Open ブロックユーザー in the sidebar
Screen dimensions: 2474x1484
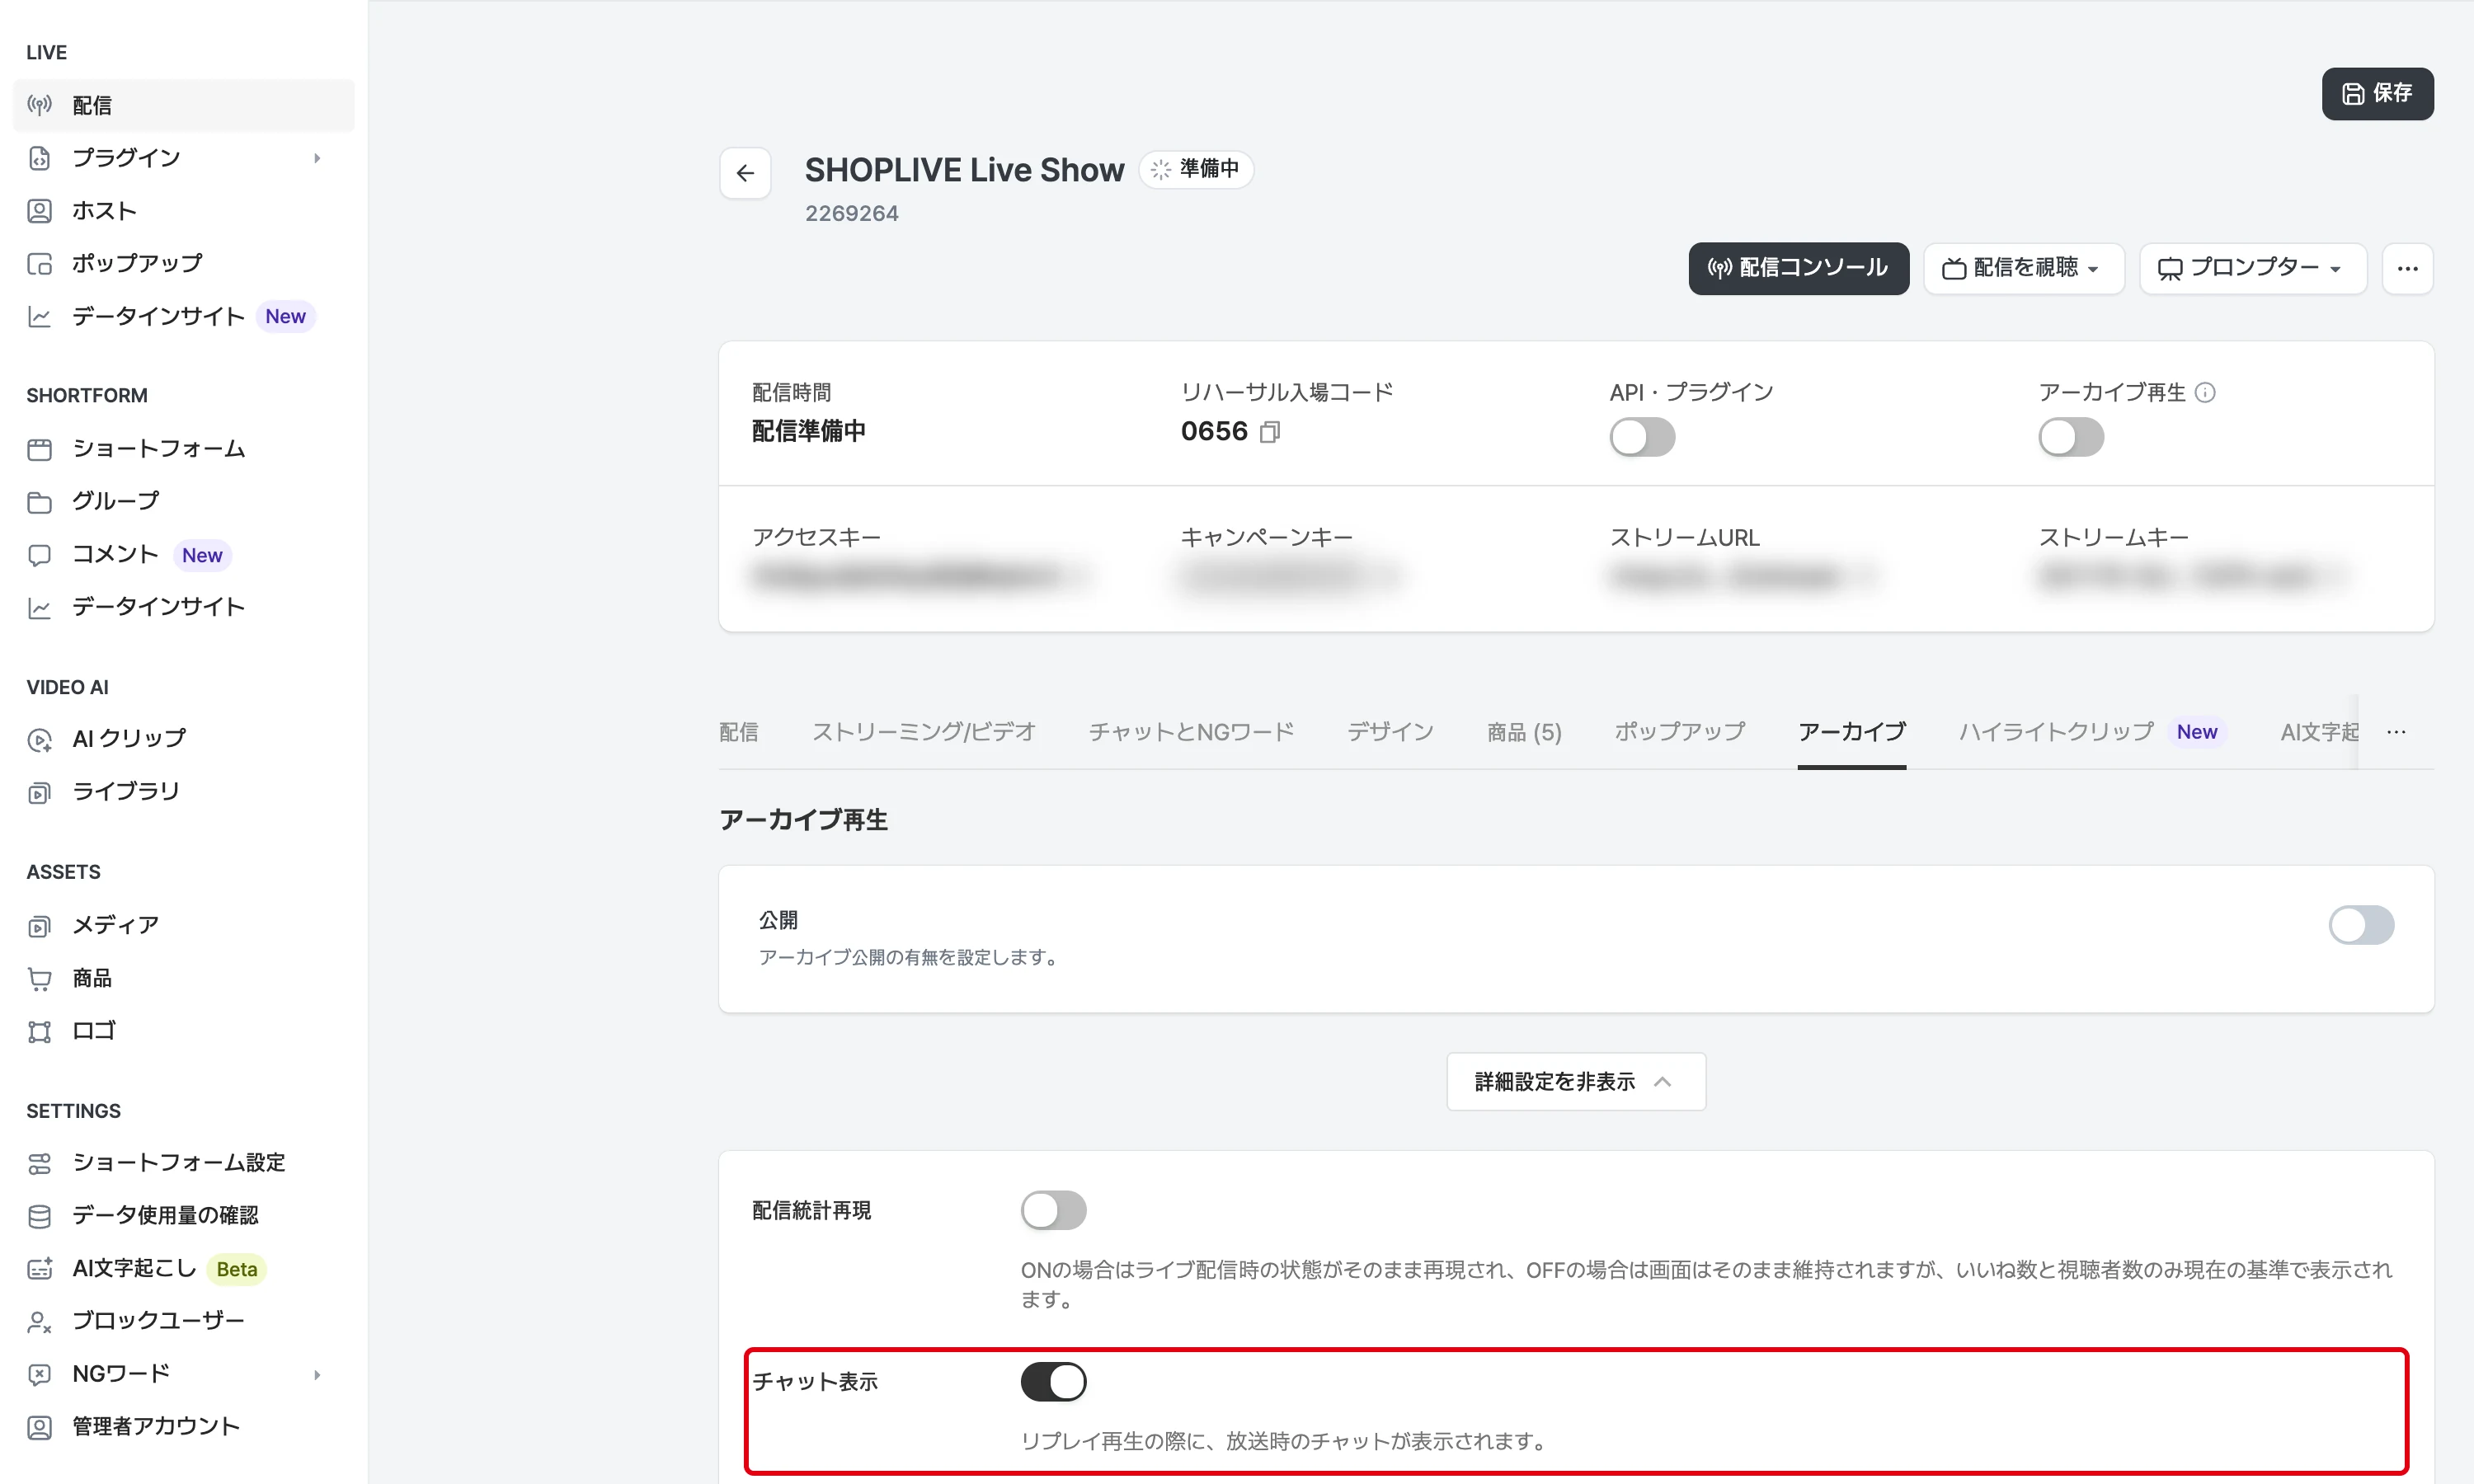pos(183,1321)
